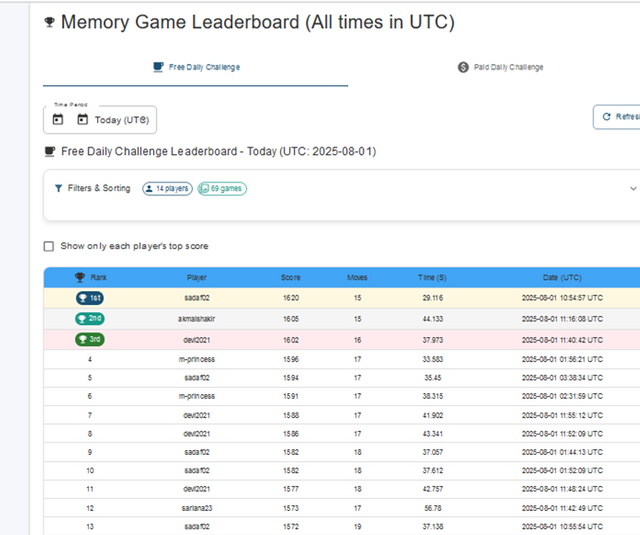Click score 1572 in rank 13 row

291,527
